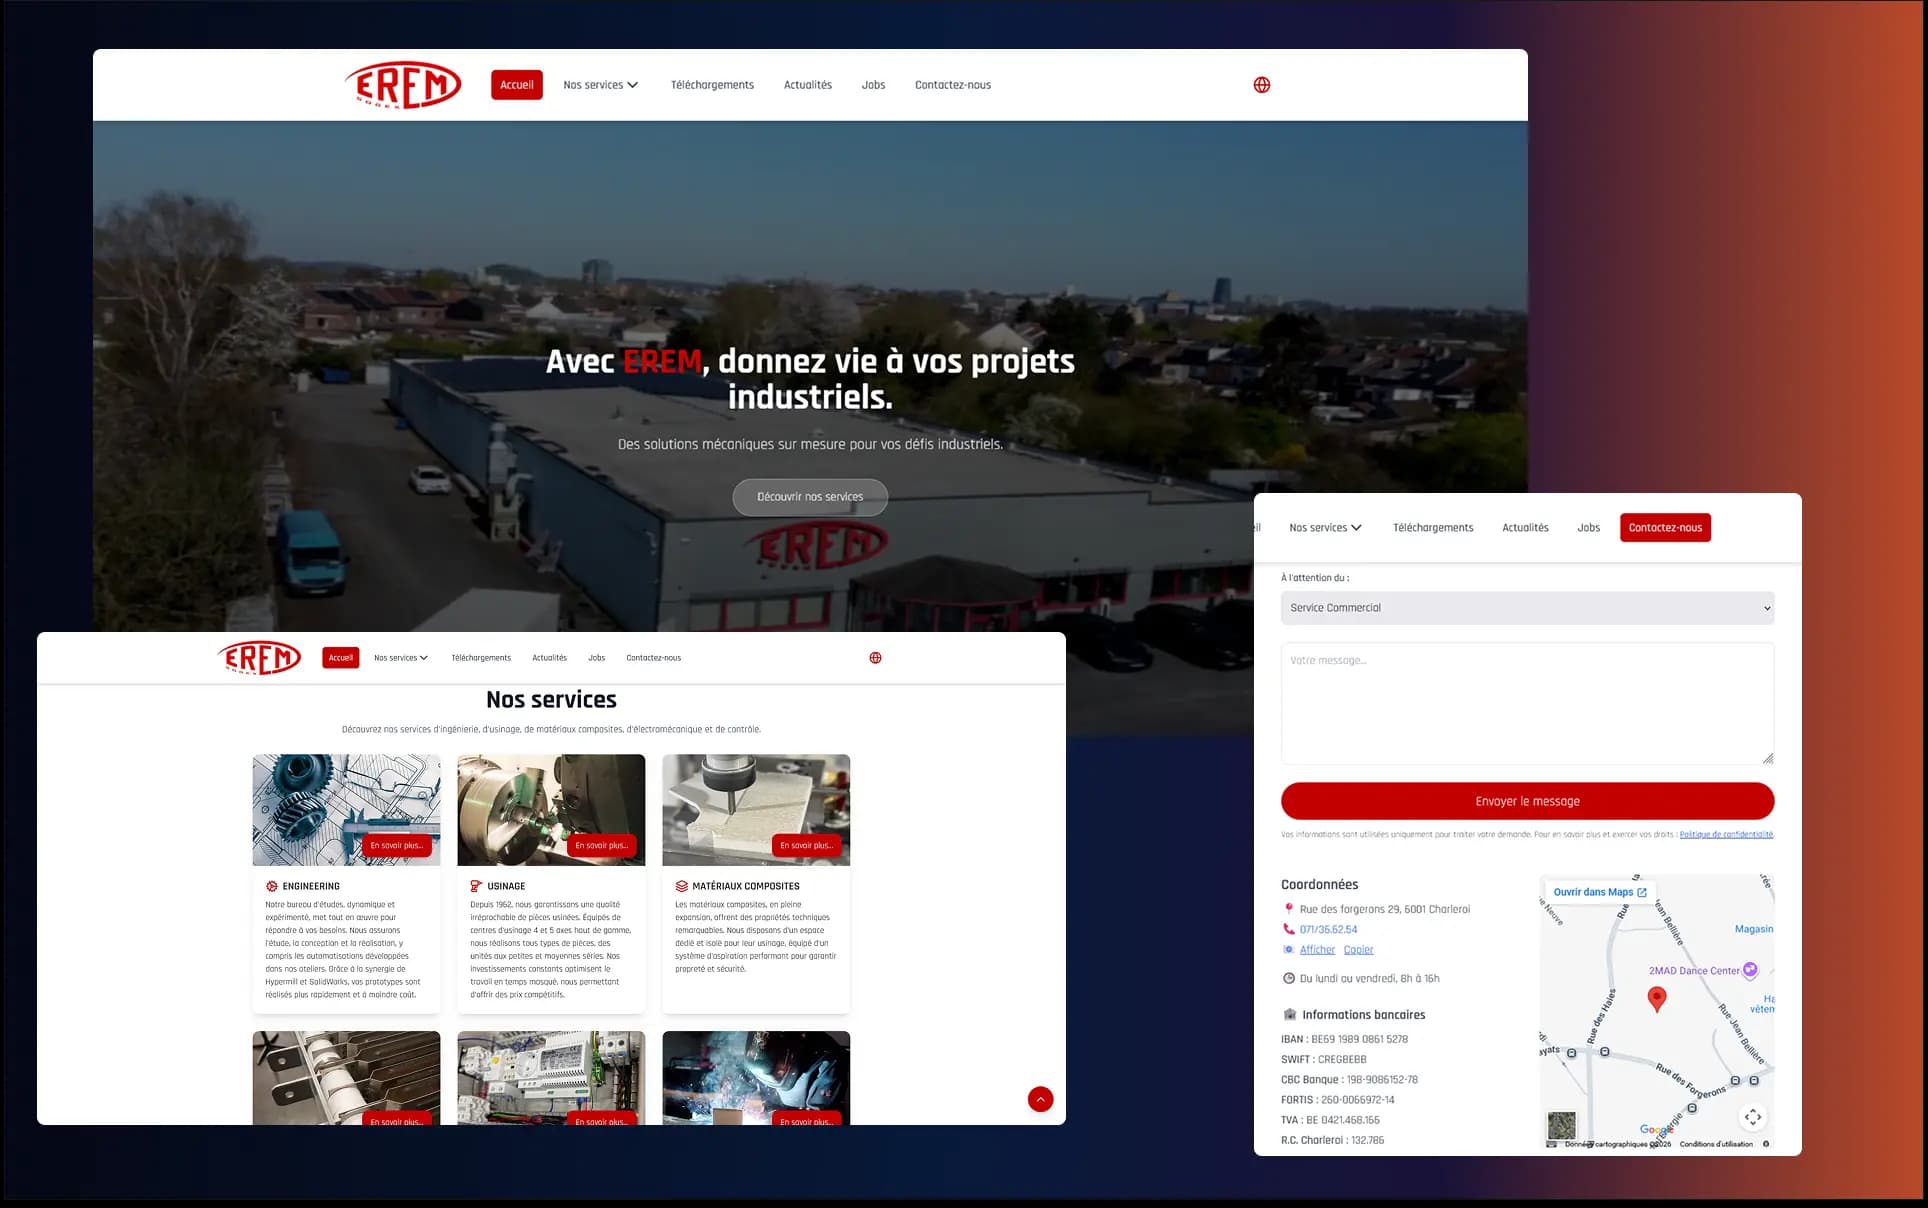
Task: Click the Usinage machining icon
Action: pyautogui.click(x=476, y=886)
